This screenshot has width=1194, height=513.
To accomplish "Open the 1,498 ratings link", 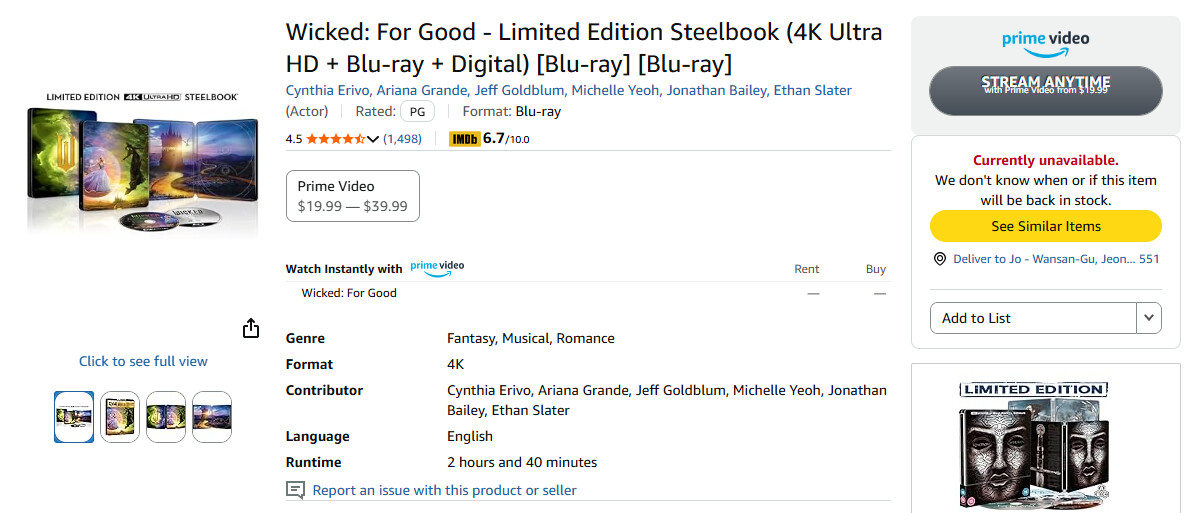I will (x=402, y=139).
